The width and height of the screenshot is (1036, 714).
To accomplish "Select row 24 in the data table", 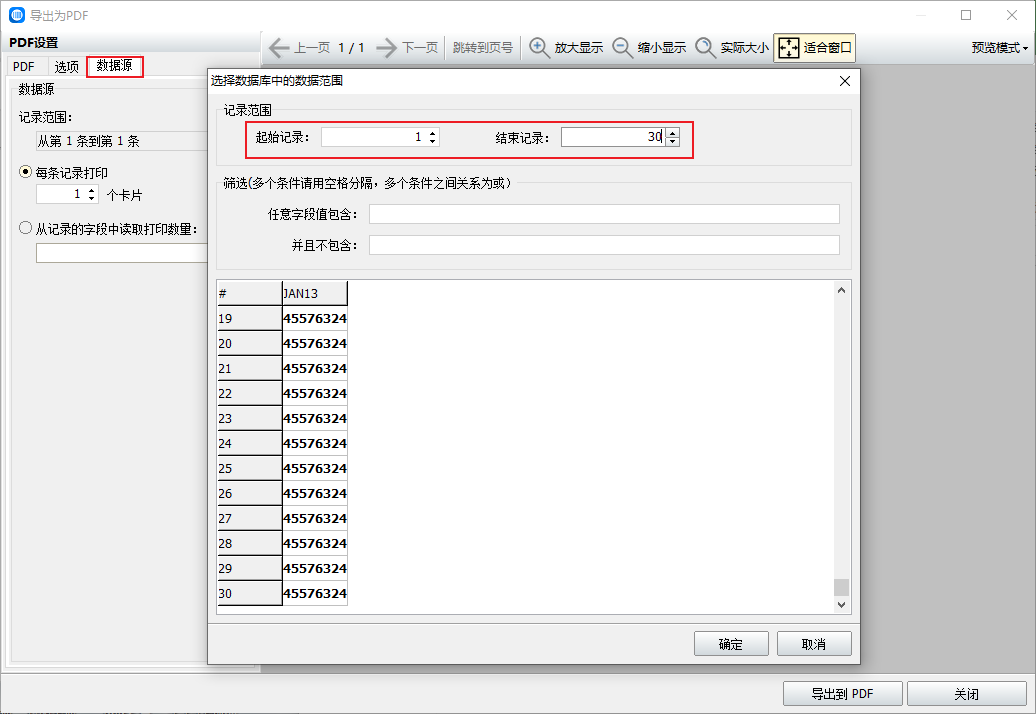I will pyautogui.click(x=282, y=443).
